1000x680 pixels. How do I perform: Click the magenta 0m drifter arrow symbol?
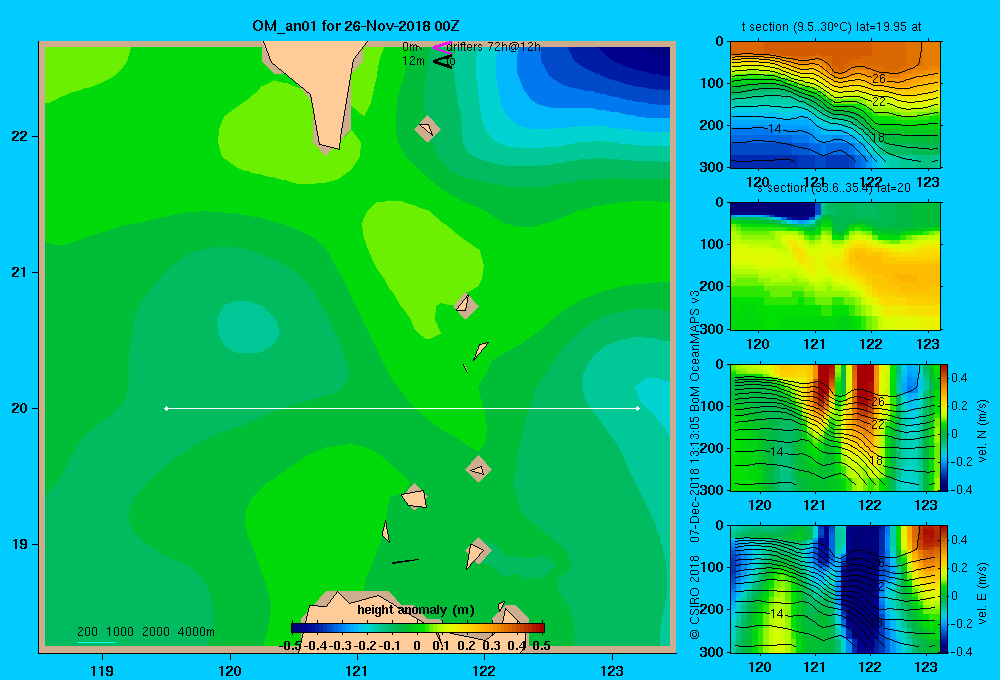[x=442, y=47]
